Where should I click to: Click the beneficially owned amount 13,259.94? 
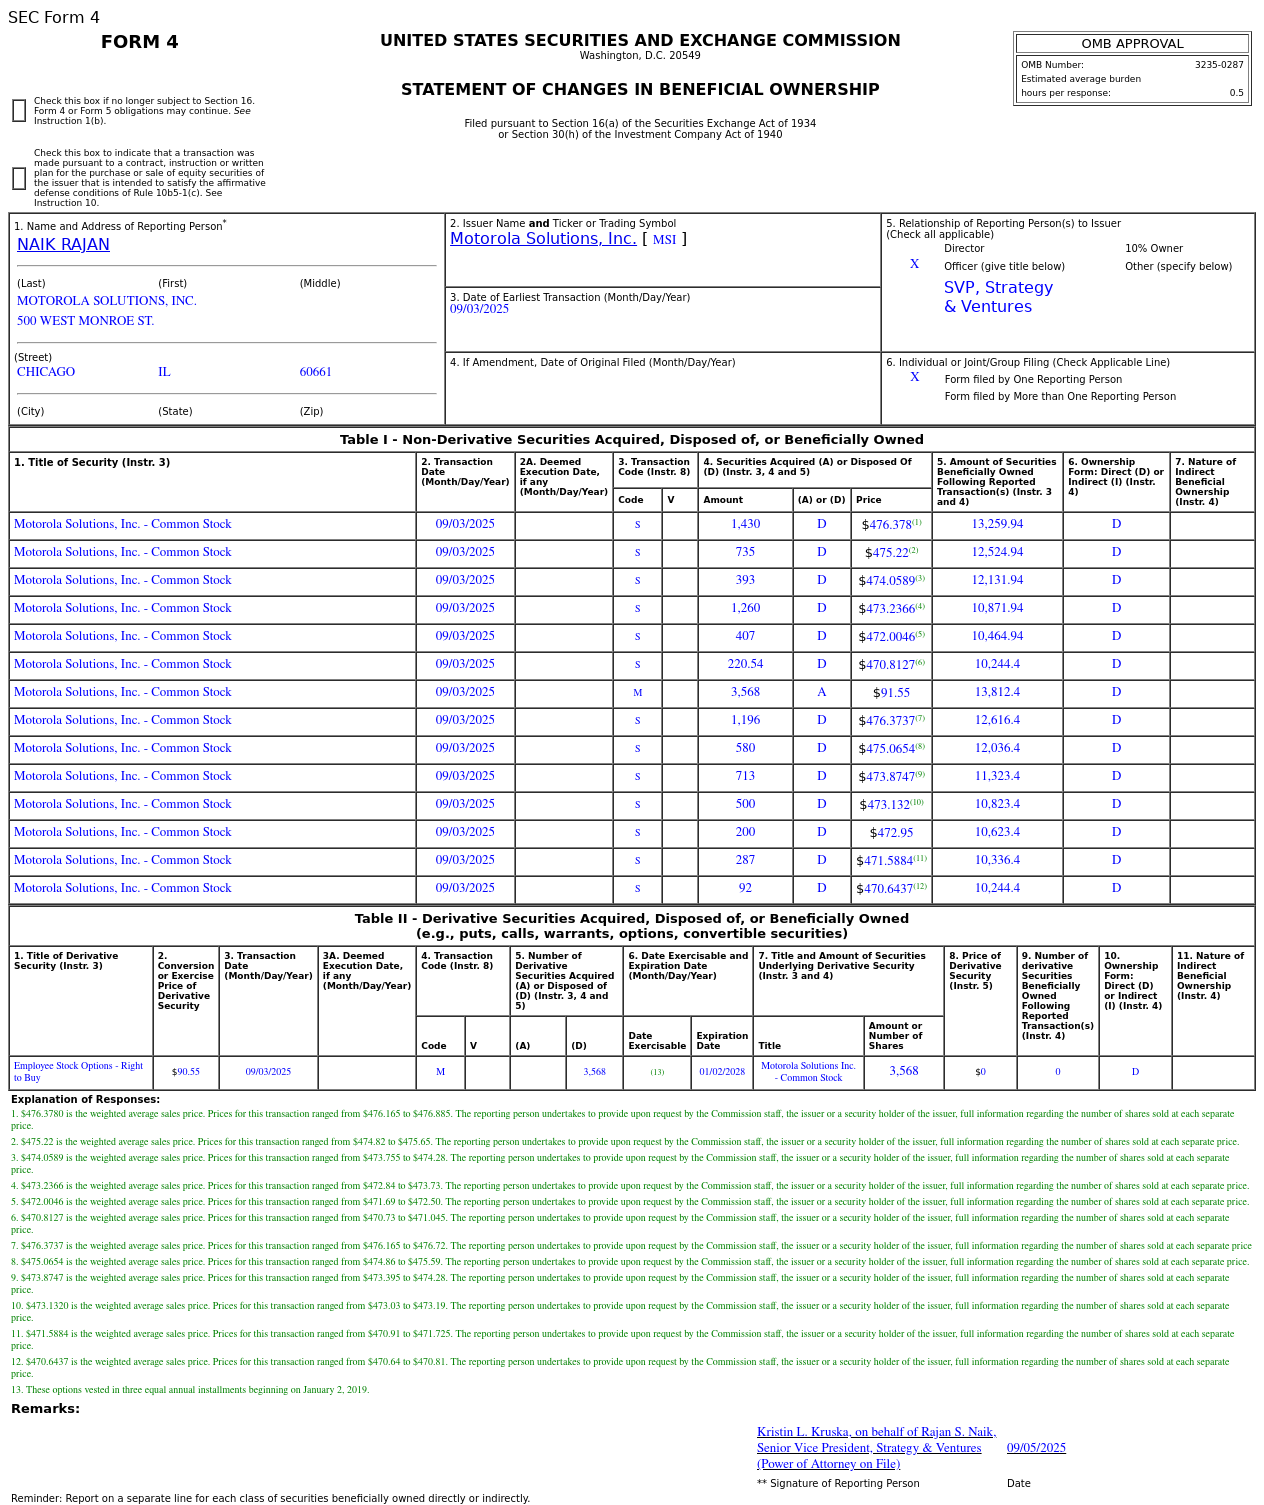(x=997, y=524)
